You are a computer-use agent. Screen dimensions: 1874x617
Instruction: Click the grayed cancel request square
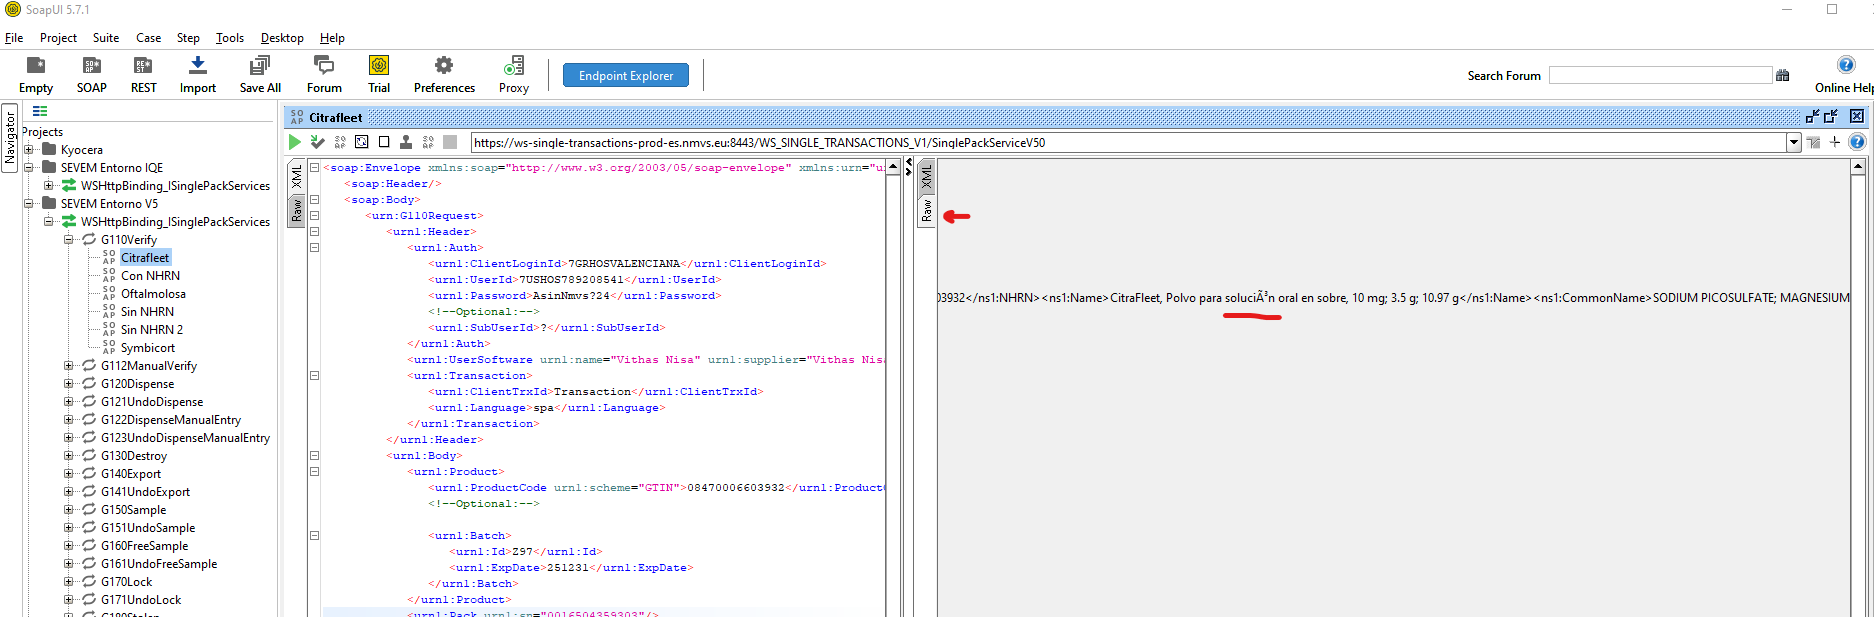(x=450, y=142)
